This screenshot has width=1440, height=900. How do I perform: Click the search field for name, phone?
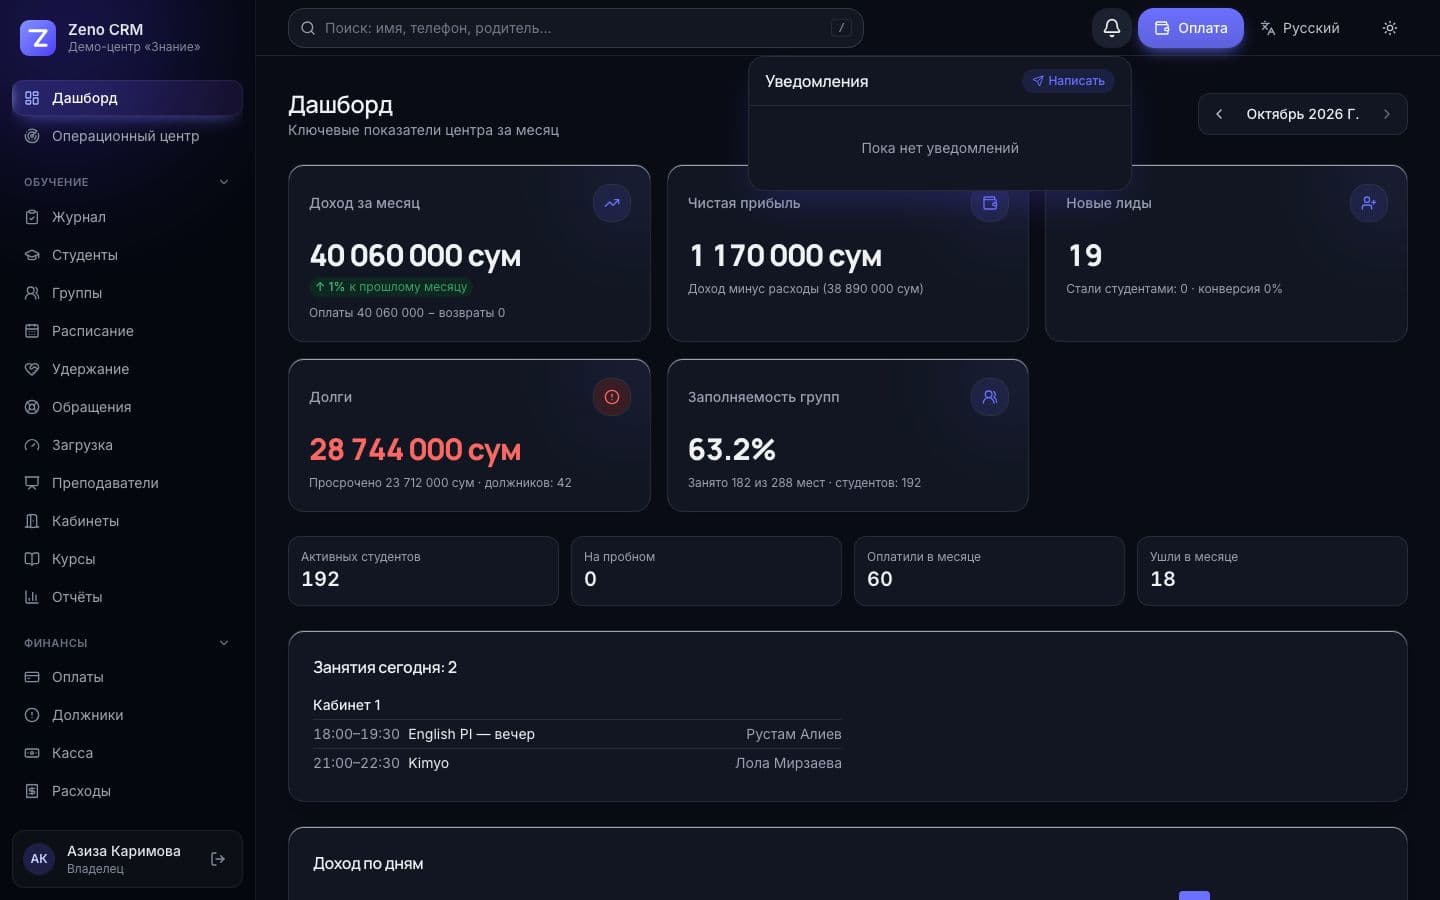576,28
